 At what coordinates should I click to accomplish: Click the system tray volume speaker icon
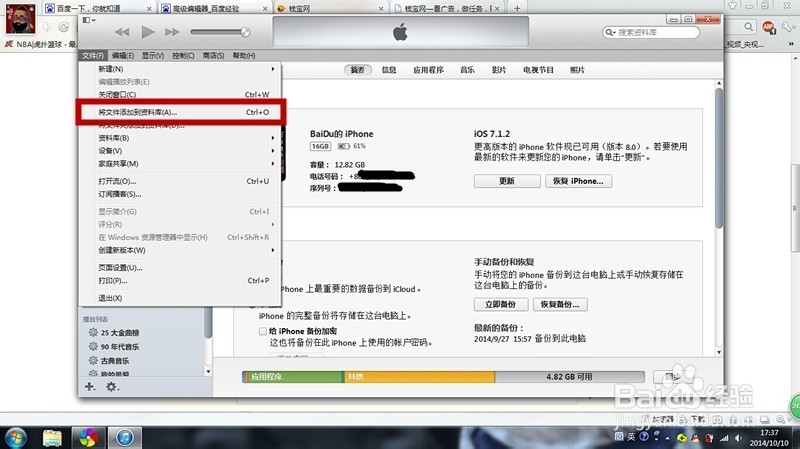point(738,438)
